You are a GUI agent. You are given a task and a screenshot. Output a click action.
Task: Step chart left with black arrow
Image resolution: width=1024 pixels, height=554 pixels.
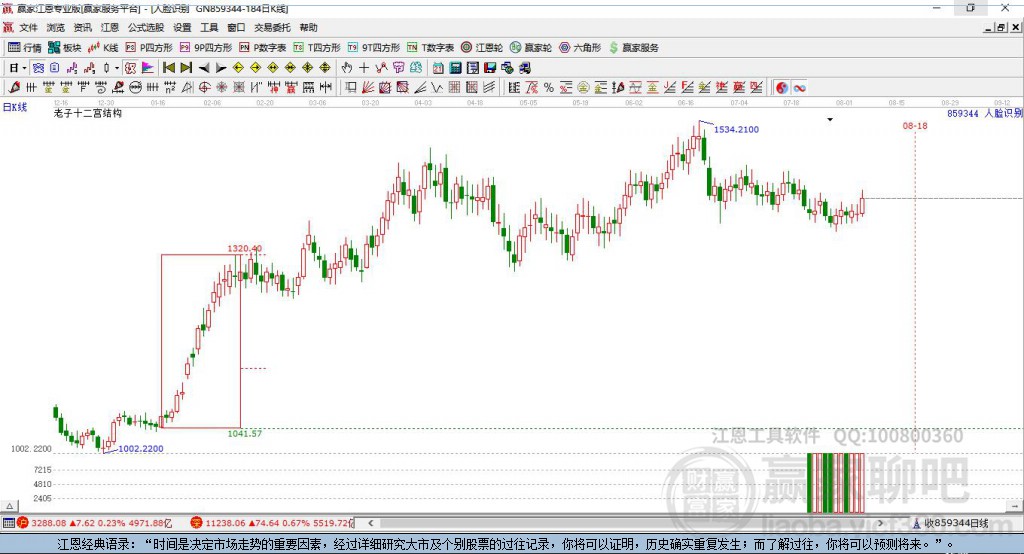pyautogui.click(x=204, y=68)
